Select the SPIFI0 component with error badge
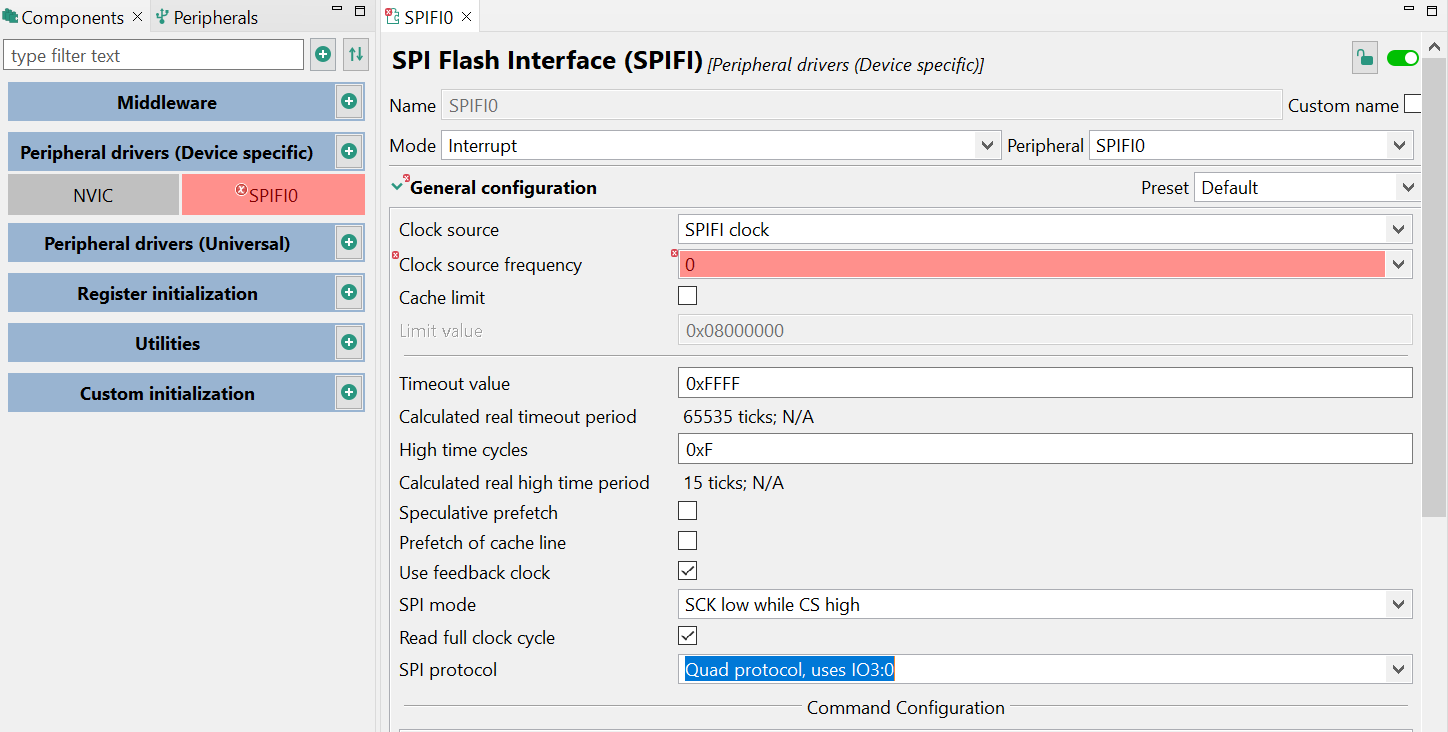This screenshot has width=1448, height=732. 273,193
